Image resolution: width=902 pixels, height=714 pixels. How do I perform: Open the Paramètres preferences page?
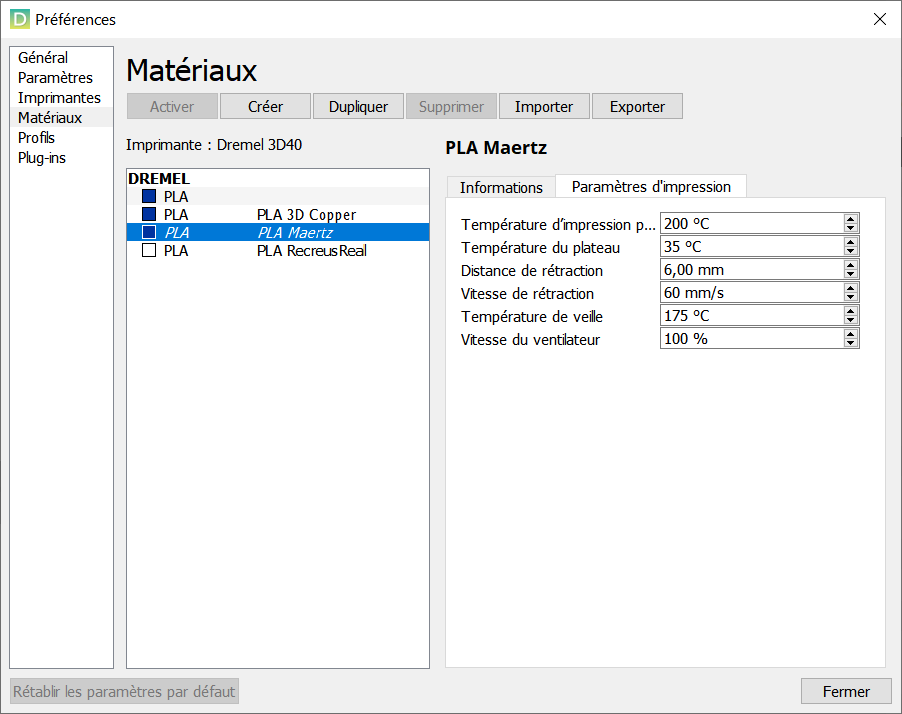coord(61,78)
